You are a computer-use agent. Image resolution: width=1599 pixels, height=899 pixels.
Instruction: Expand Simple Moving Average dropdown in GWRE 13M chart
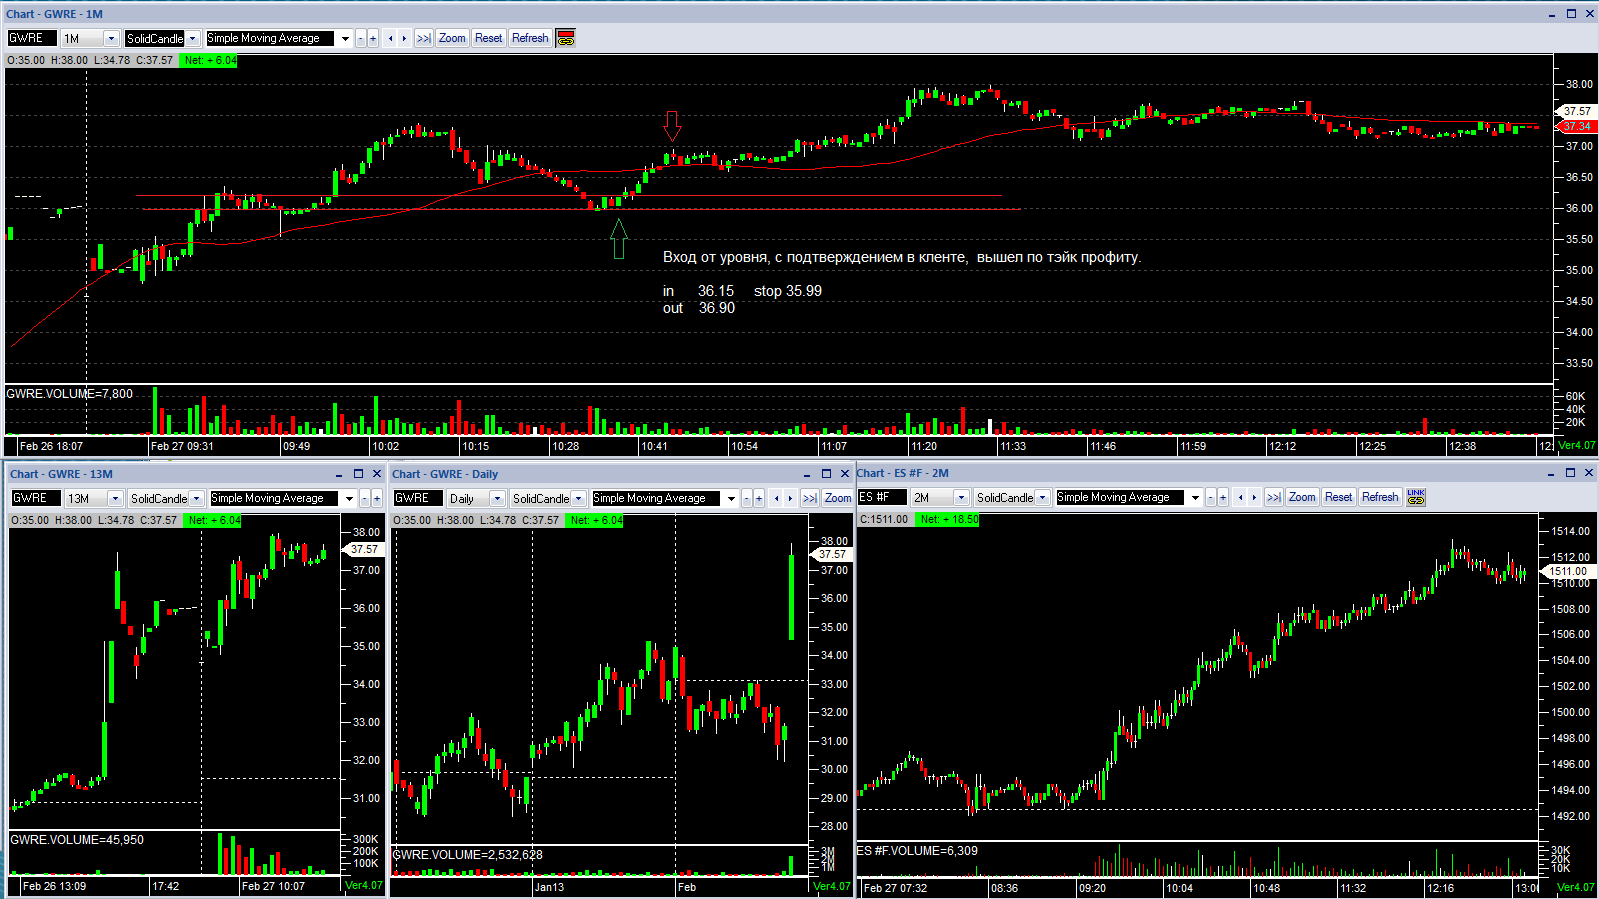[349, 498]
